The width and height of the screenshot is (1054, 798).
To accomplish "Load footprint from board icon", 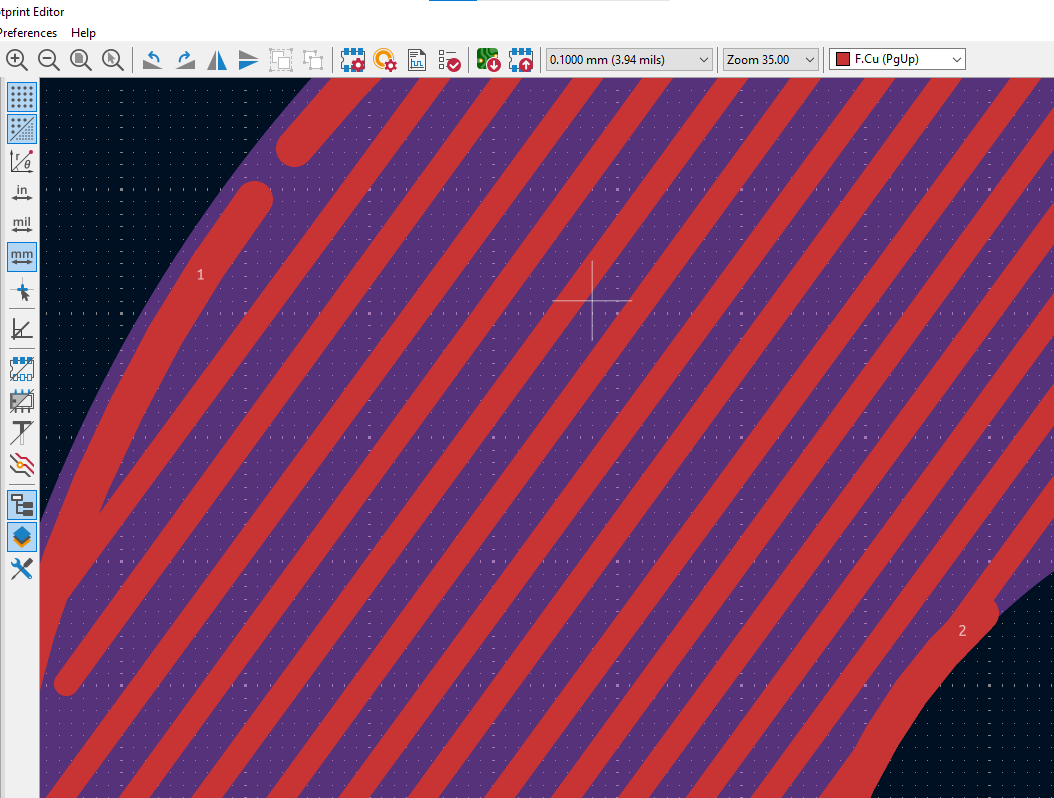I will pos(488,60).
